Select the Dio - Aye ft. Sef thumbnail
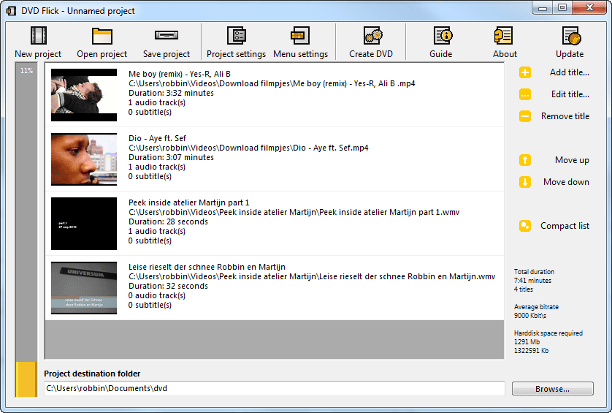The height and width of the screenshot is (413, 612). pyautogui.click(x=84, y=159)
